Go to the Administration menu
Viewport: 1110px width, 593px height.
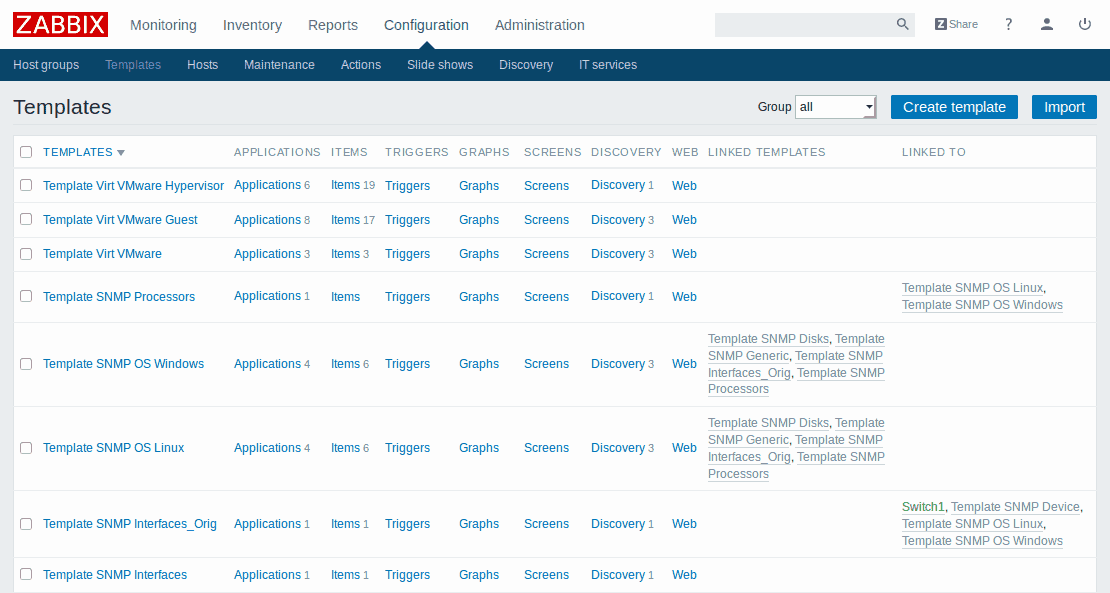(539, 25)
